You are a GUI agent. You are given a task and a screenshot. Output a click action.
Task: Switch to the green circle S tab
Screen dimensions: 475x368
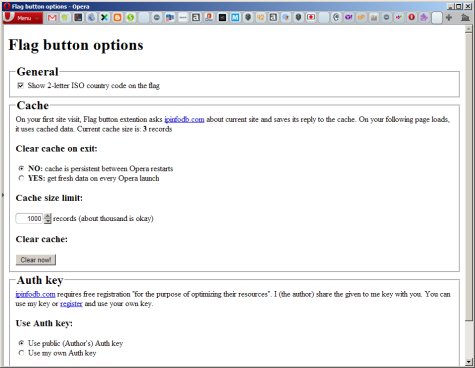[x=130, y=17]
